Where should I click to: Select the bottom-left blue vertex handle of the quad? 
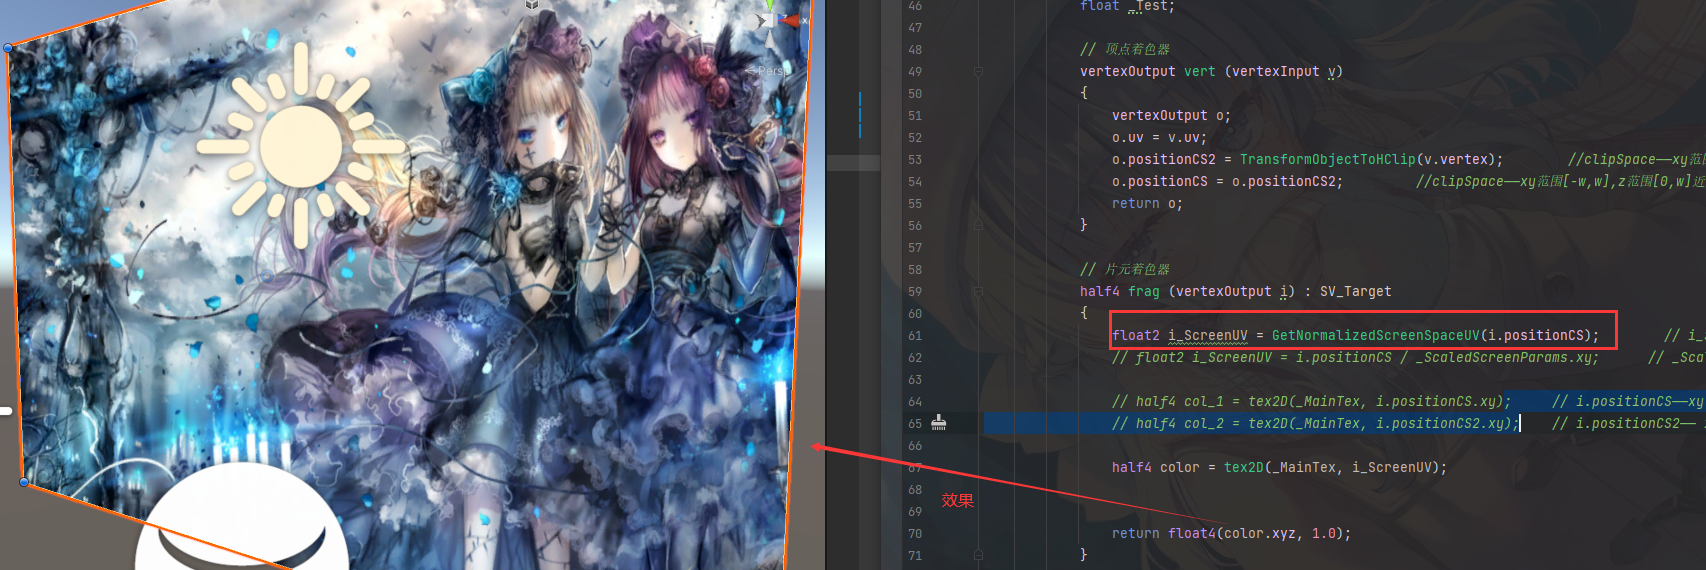[x=24, y=482]
